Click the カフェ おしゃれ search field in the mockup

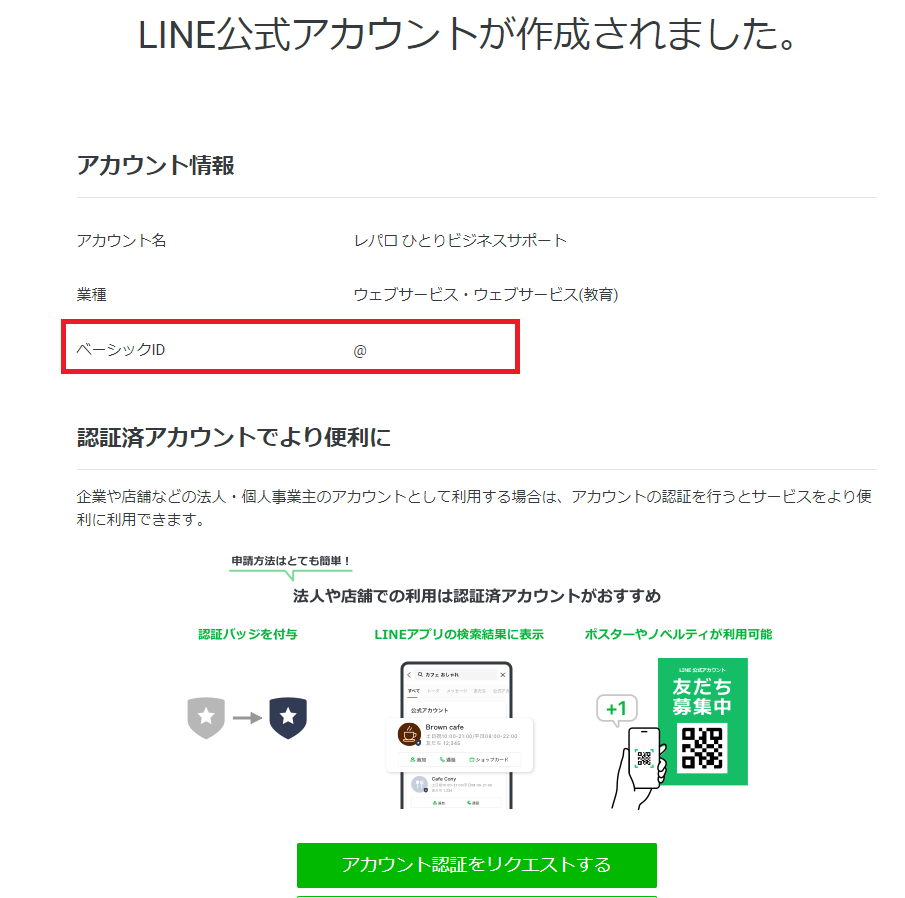pyautogui.click(x=448, y=675)
